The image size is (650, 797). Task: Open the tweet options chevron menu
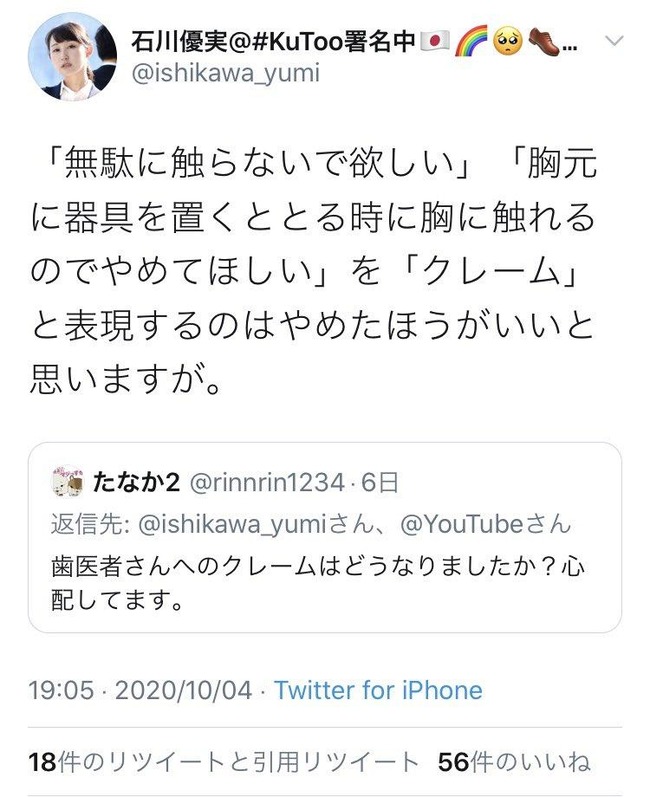click(x=615, y=41)
